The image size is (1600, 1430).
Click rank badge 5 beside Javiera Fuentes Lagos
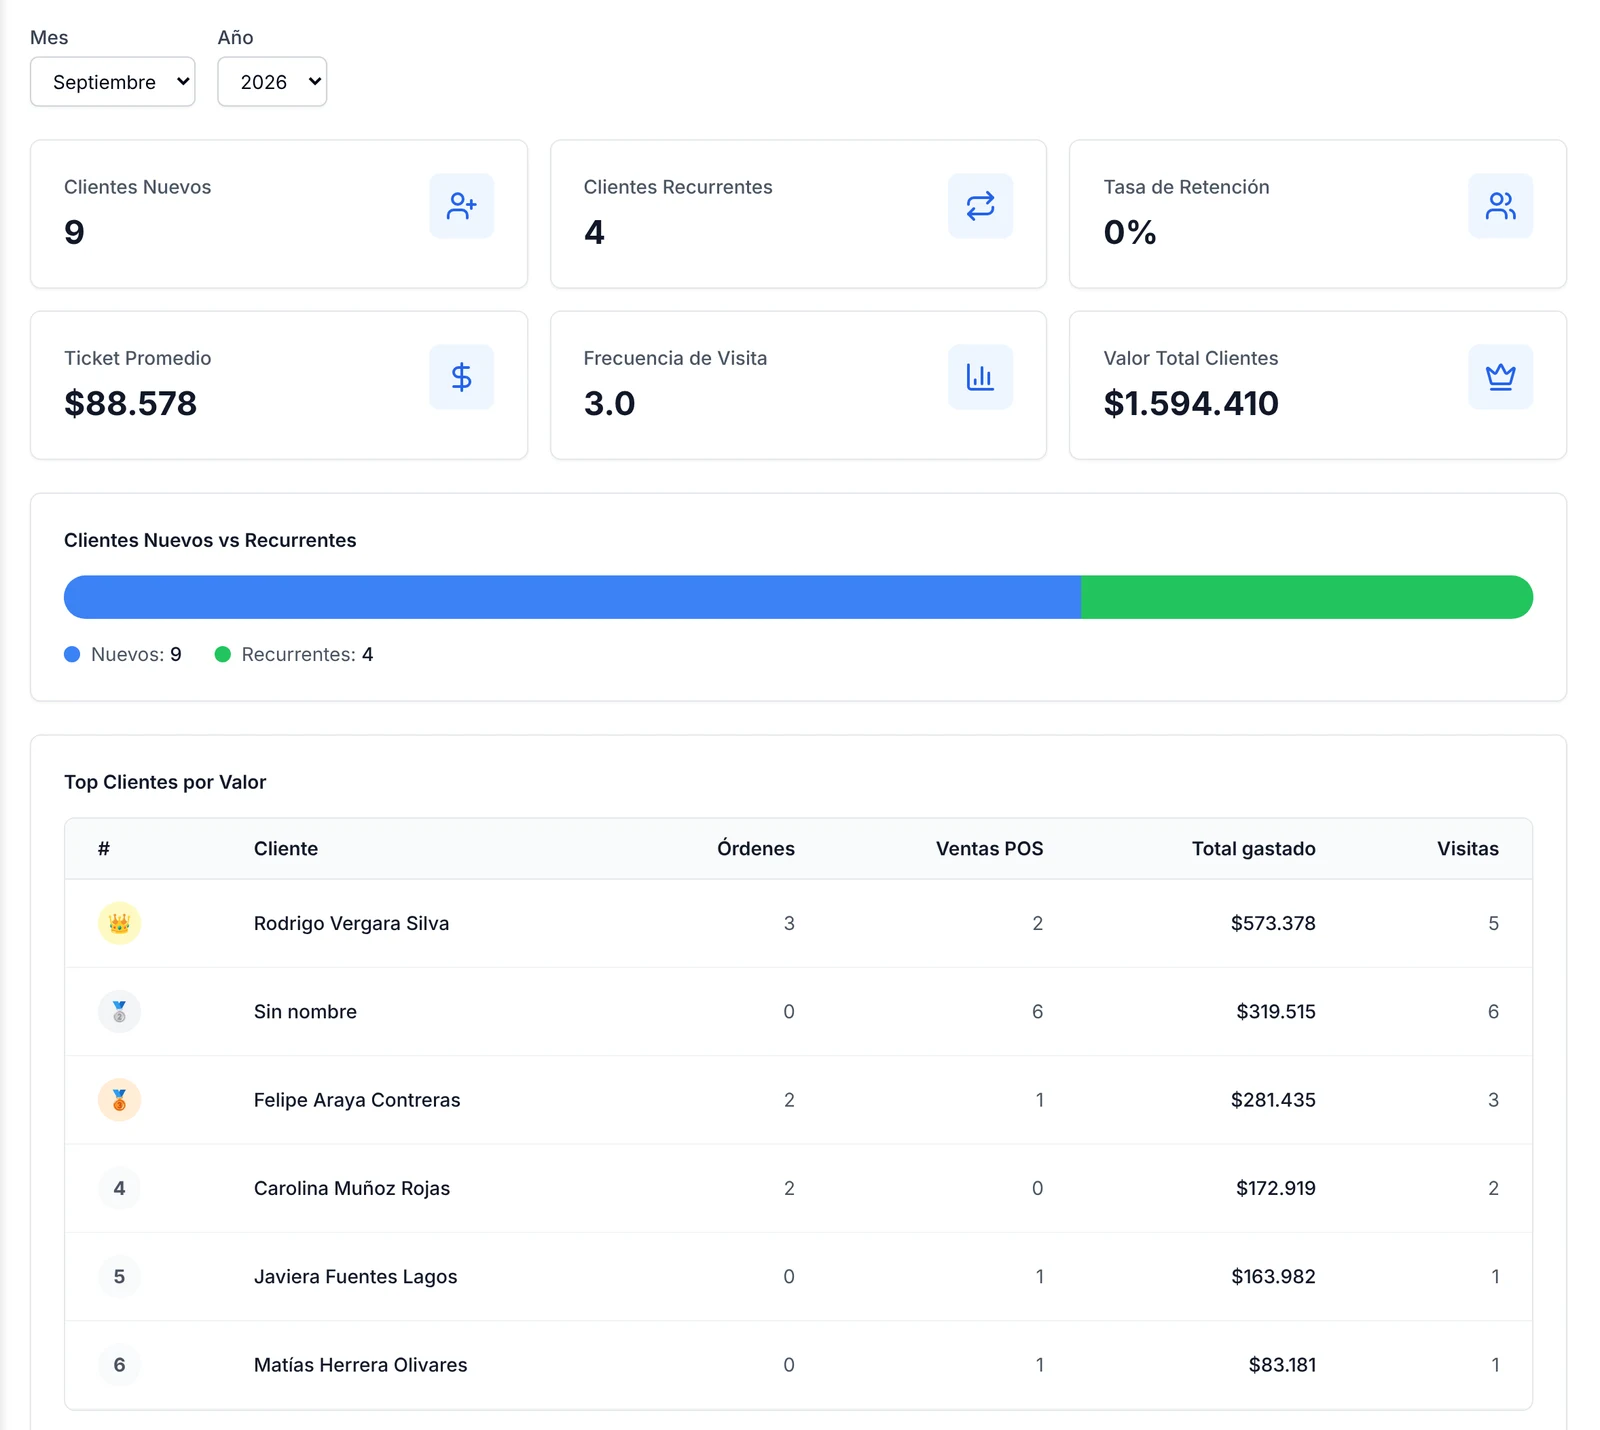click(119, 1277)
